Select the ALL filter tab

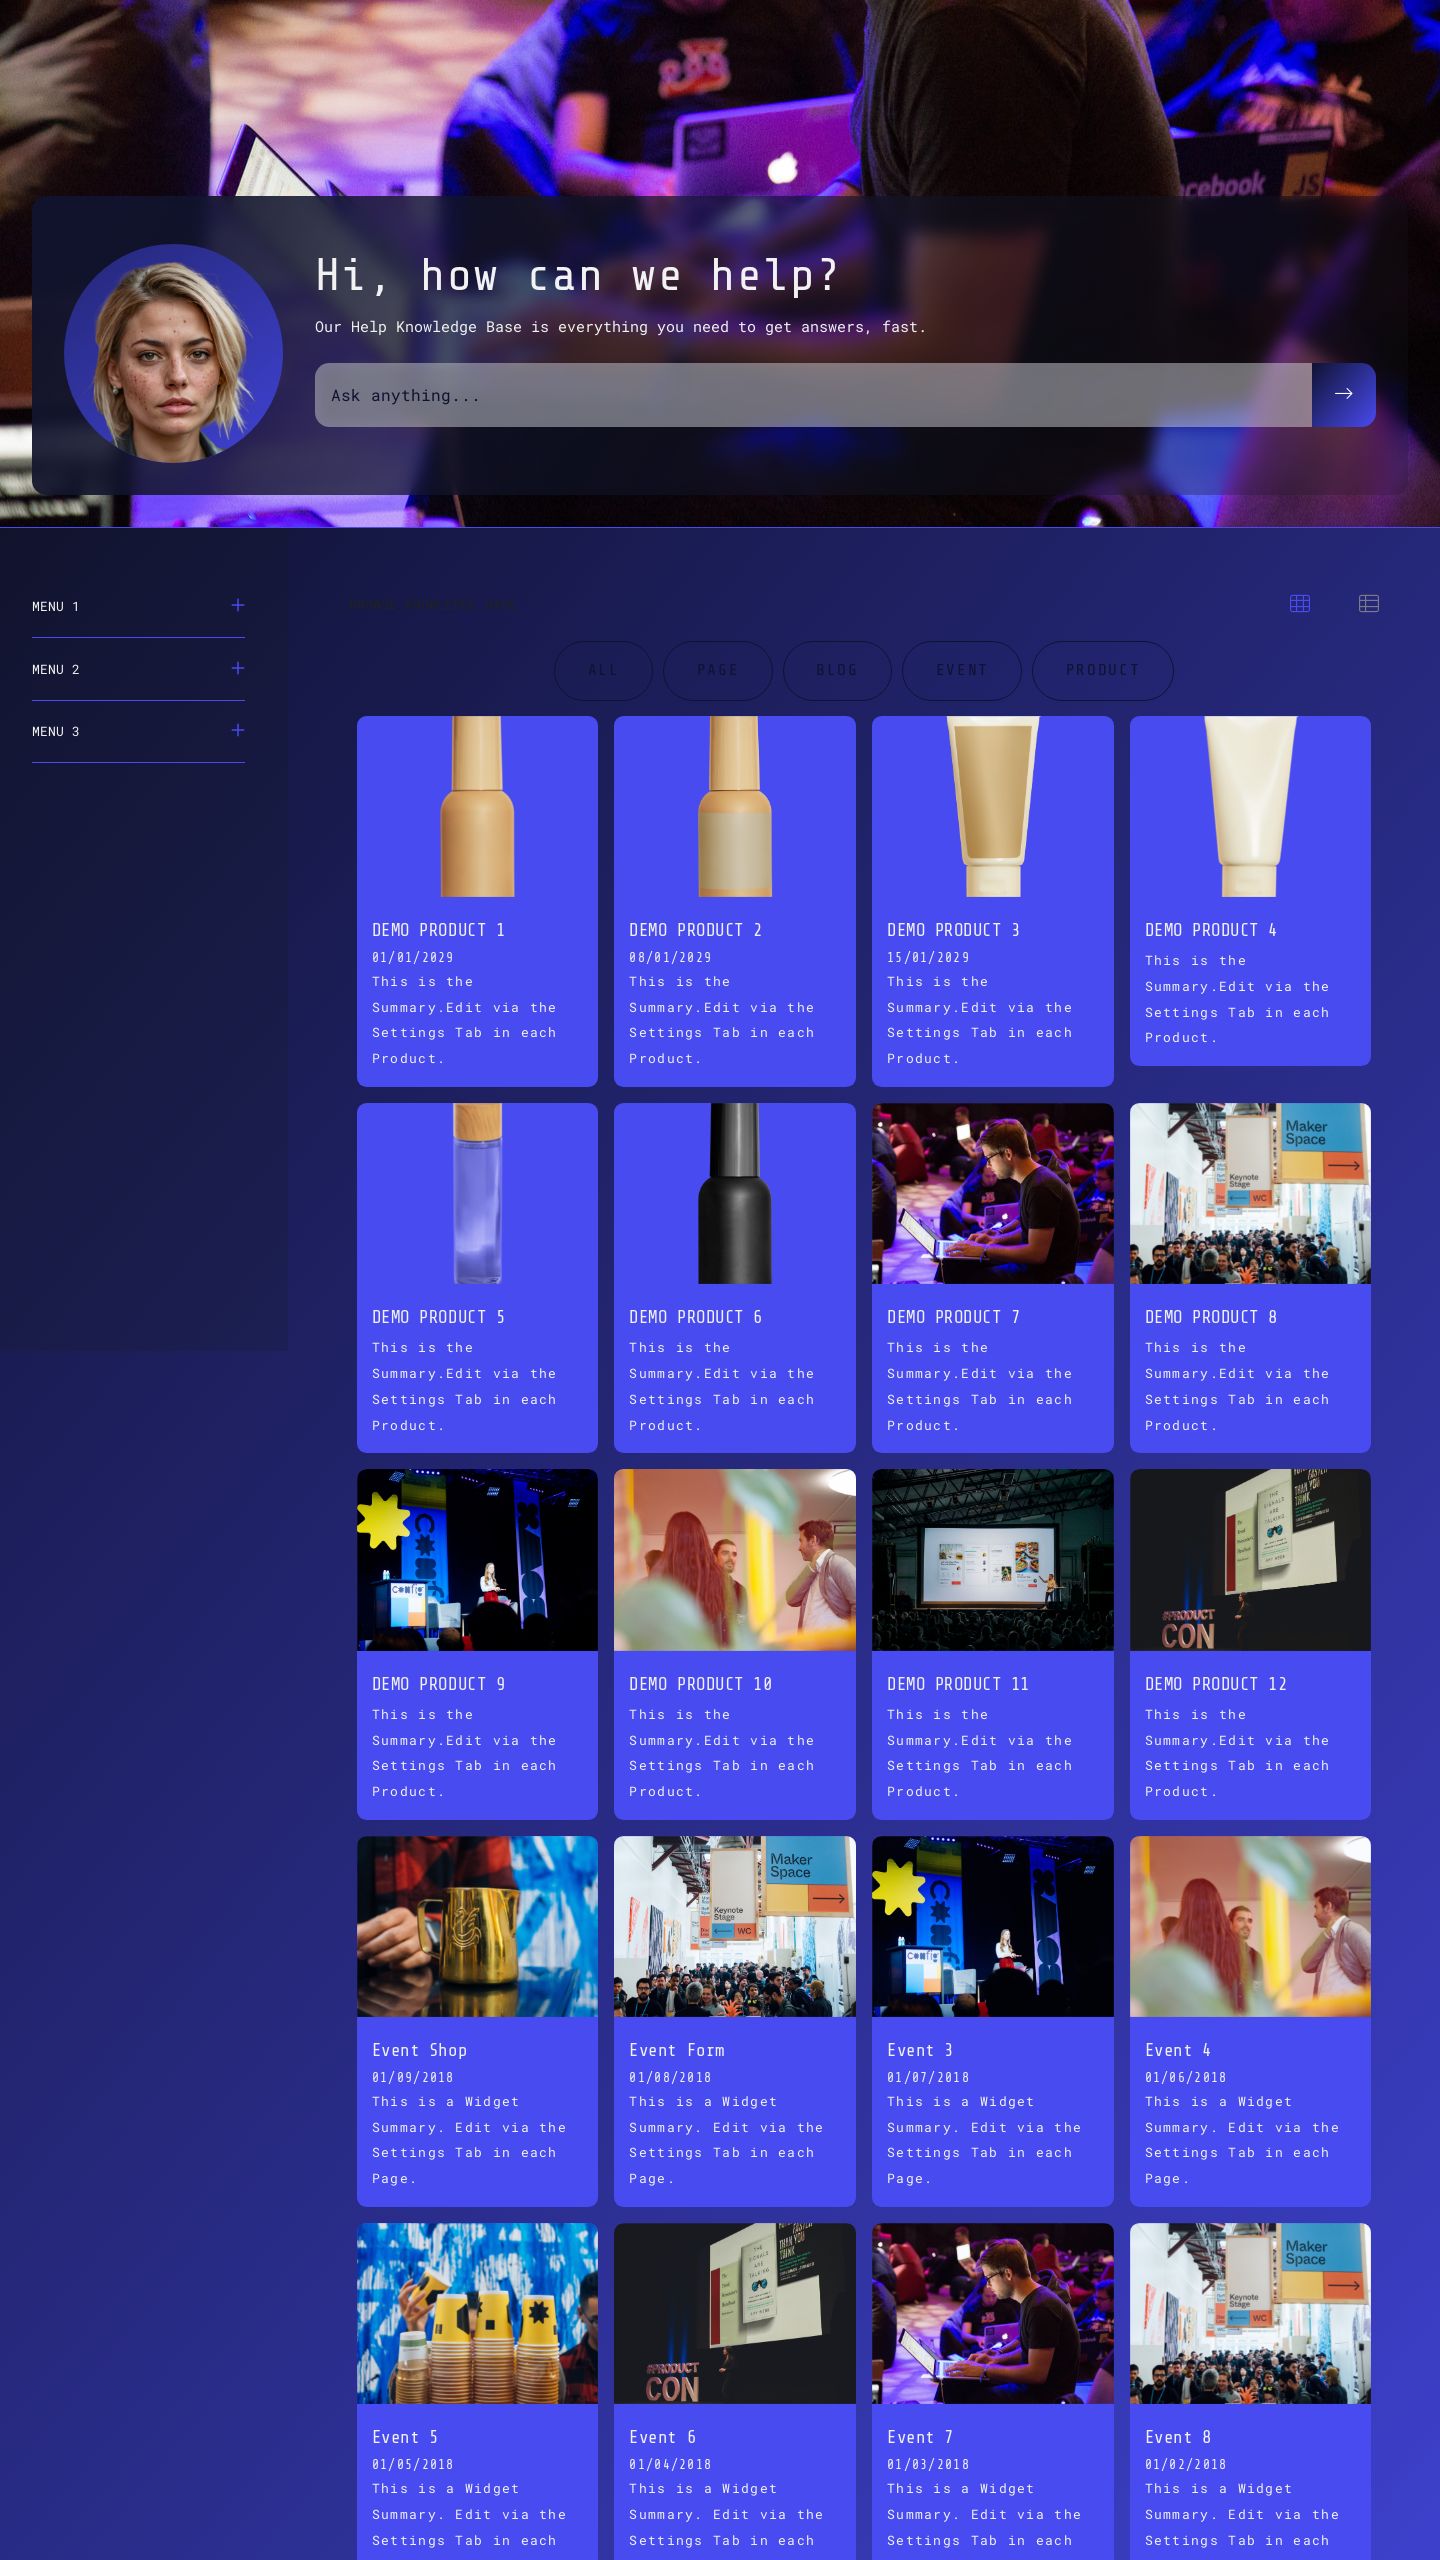[x=602, y=670]
